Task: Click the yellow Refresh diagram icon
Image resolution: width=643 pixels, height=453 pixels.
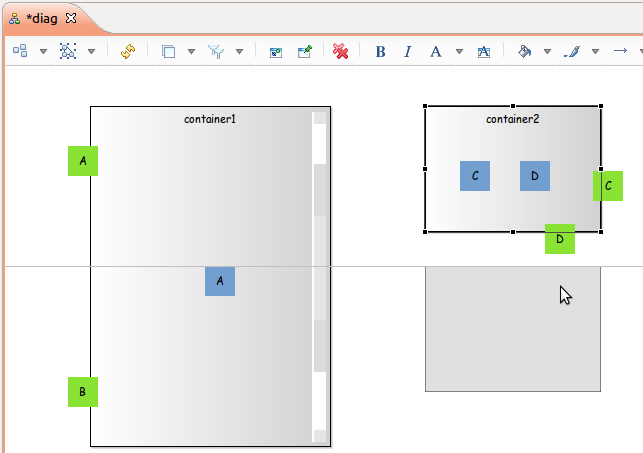Action: [127, 51]
